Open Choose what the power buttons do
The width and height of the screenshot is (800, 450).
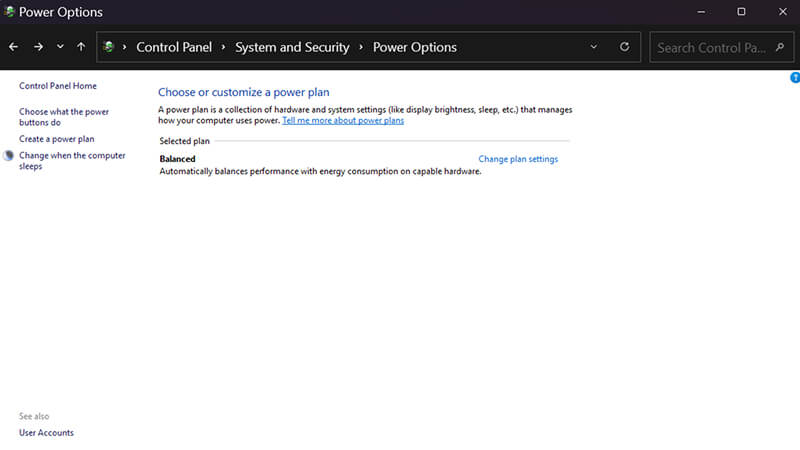(64, 117)
